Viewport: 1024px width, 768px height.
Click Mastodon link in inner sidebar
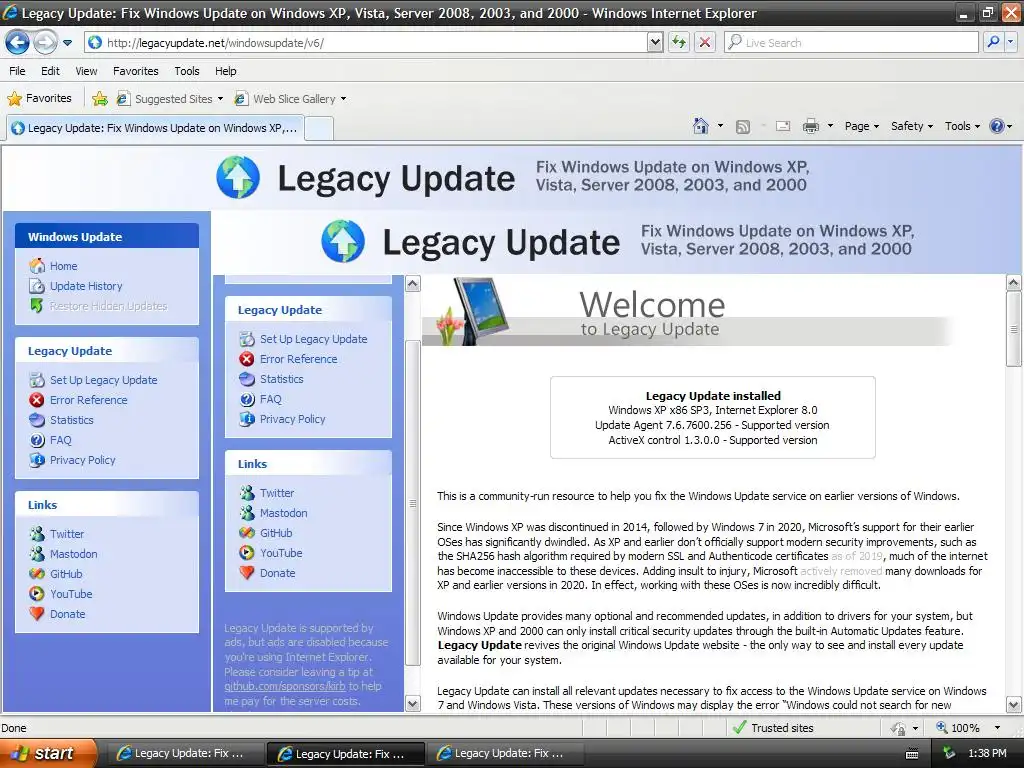[283, 513]
